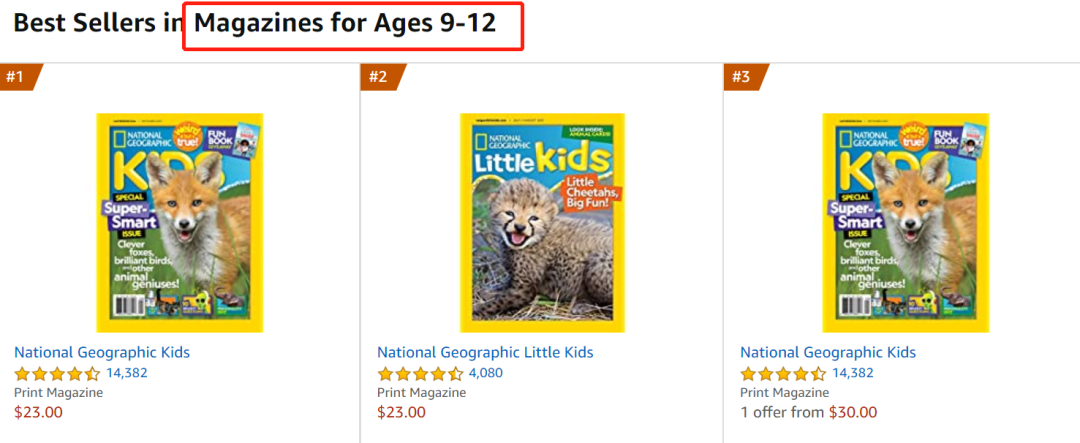The width and height of the screenshot is (1080, 443).
Task: Click the "1 offer from $30.00" link
Action: click(808, 412)
